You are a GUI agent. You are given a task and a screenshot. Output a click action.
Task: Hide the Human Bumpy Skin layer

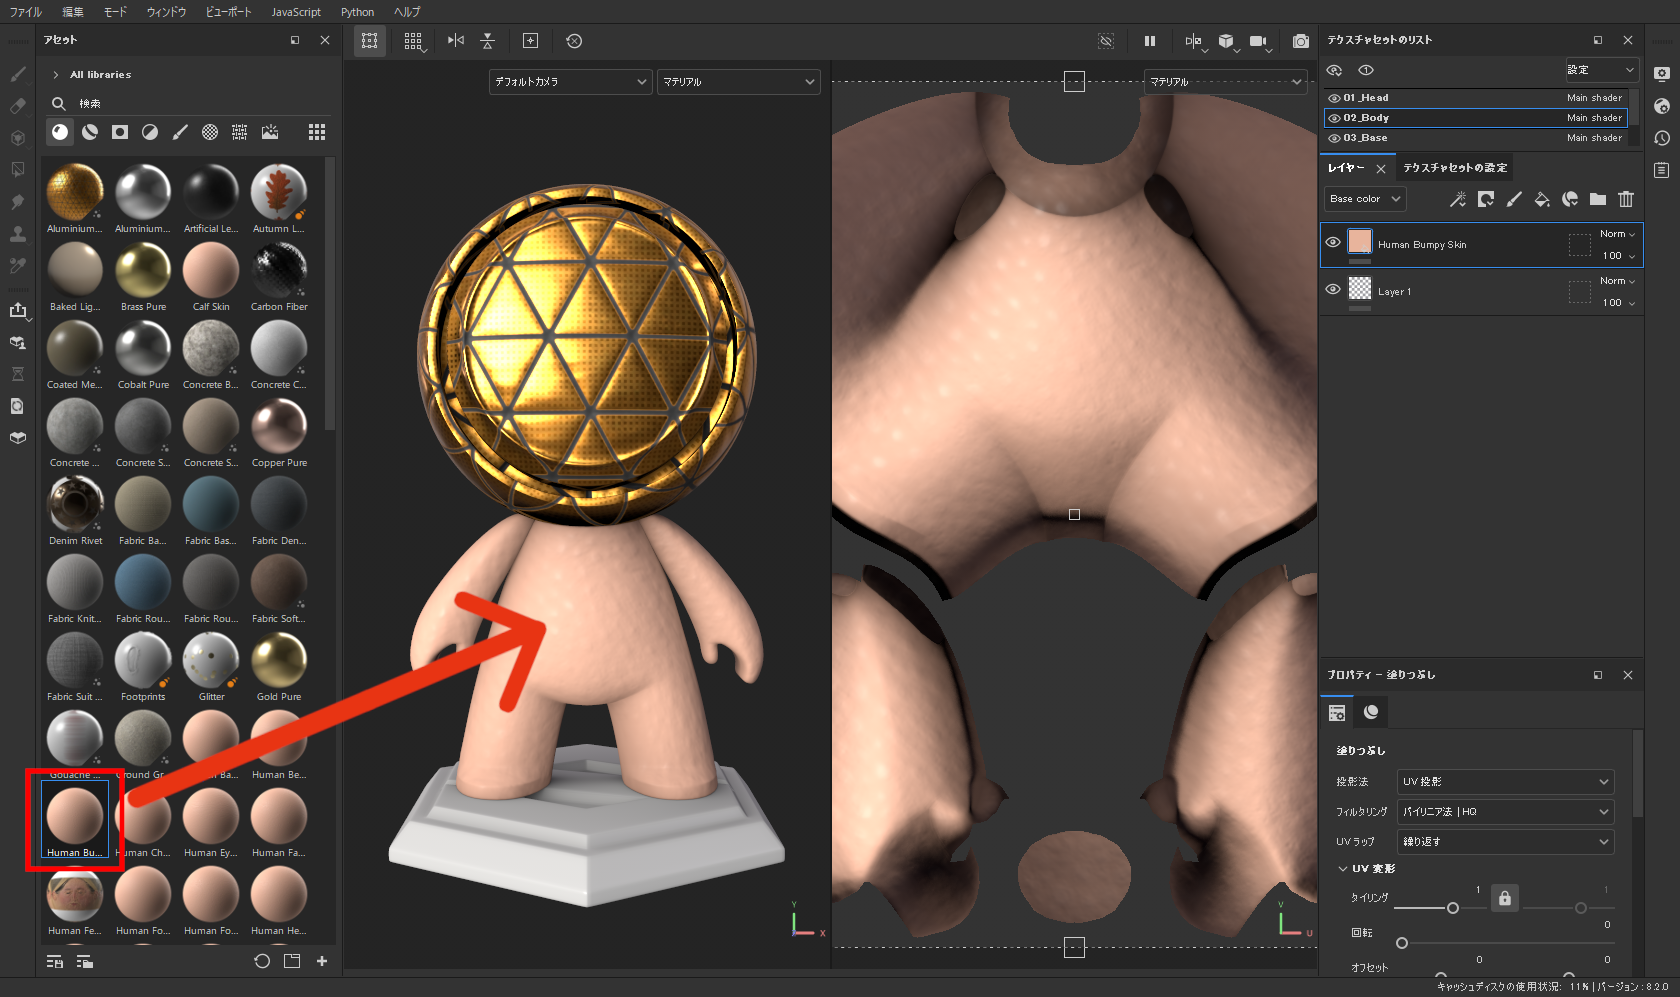point(1334,243)
